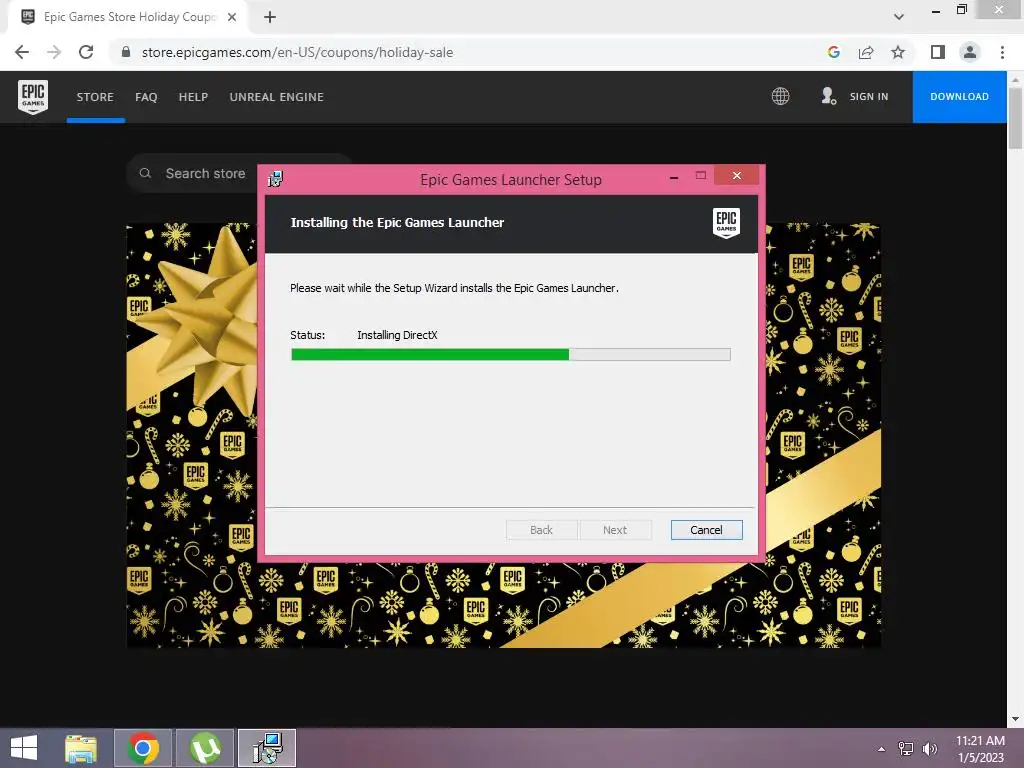Open the Chrome profile avatar
The height and width of the screenshot is (768, 1024).
tap(970, 52)
